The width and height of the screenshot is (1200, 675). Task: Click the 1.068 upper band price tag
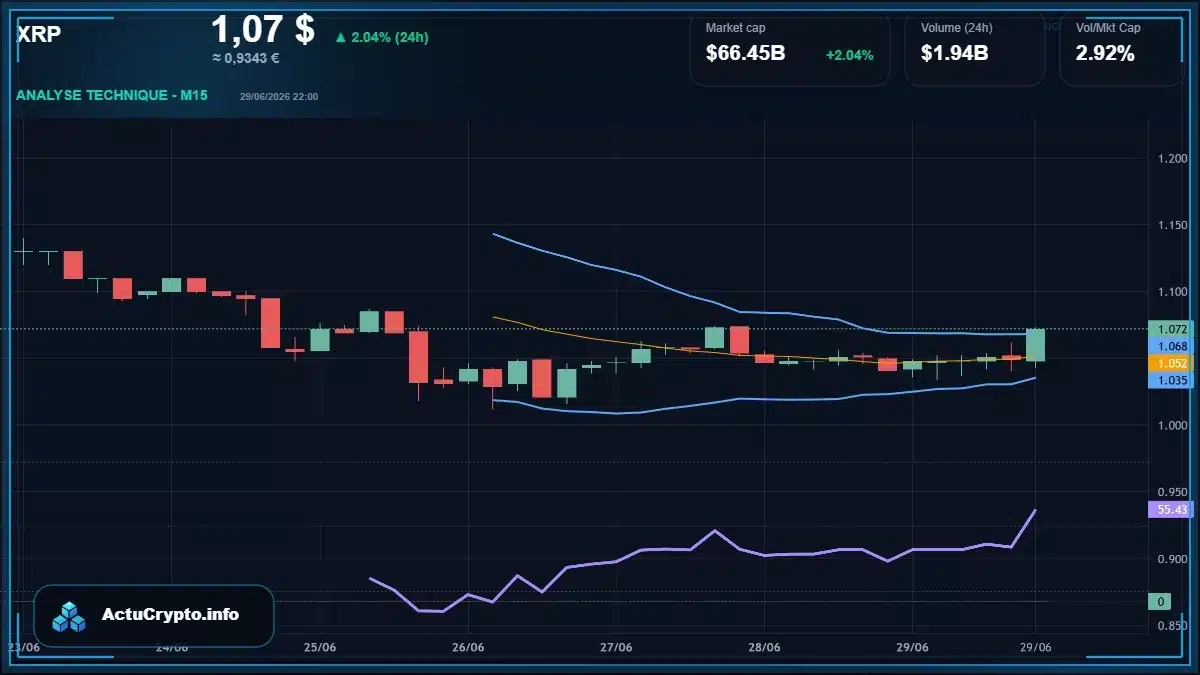click(x=1171, y=346)
